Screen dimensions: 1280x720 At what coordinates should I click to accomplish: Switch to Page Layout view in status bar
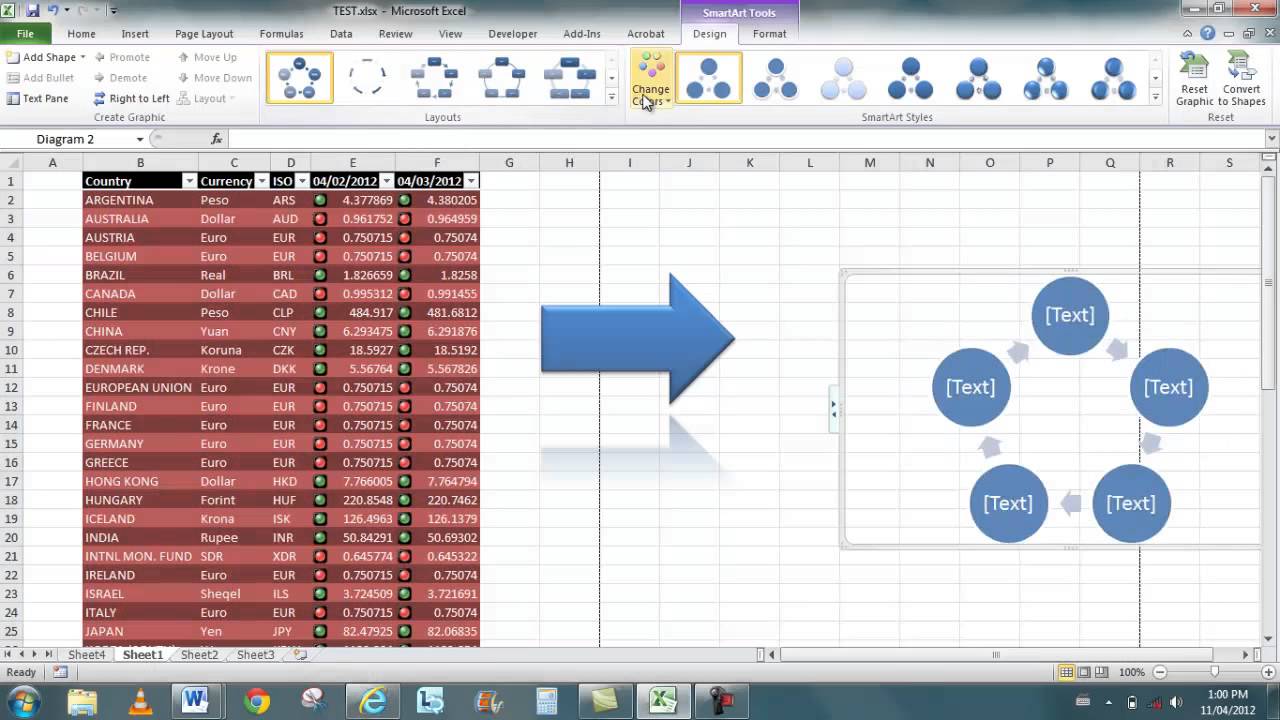click(1084, 673)
